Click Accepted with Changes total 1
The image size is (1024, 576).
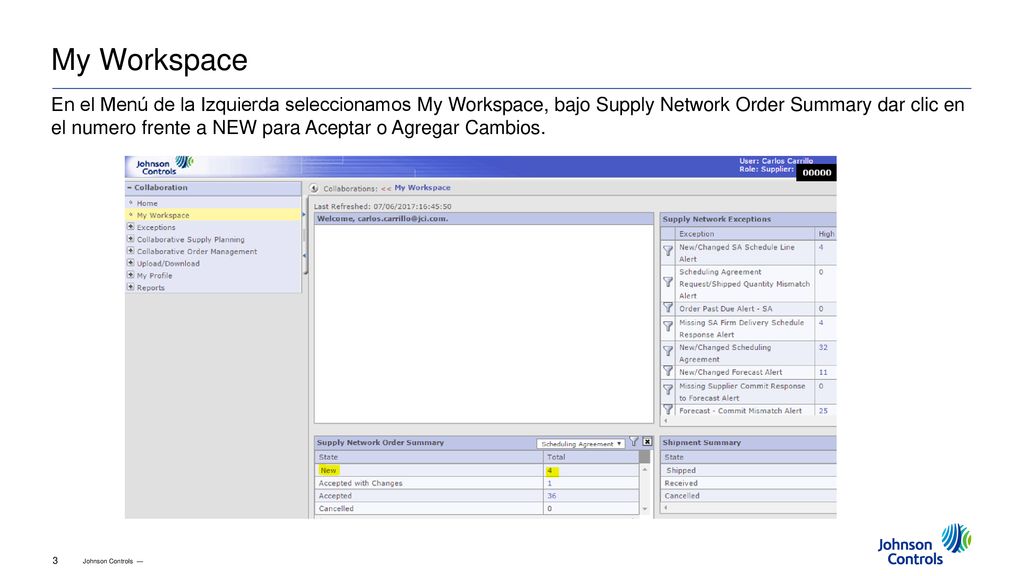(x=549, y=483)
